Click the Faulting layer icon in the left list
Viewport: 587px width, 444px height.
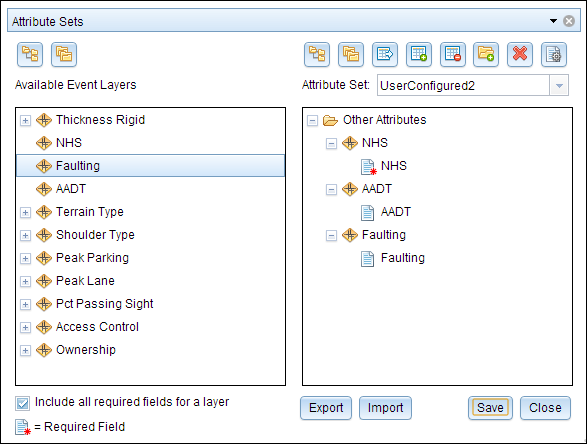[x=44, y=166]
